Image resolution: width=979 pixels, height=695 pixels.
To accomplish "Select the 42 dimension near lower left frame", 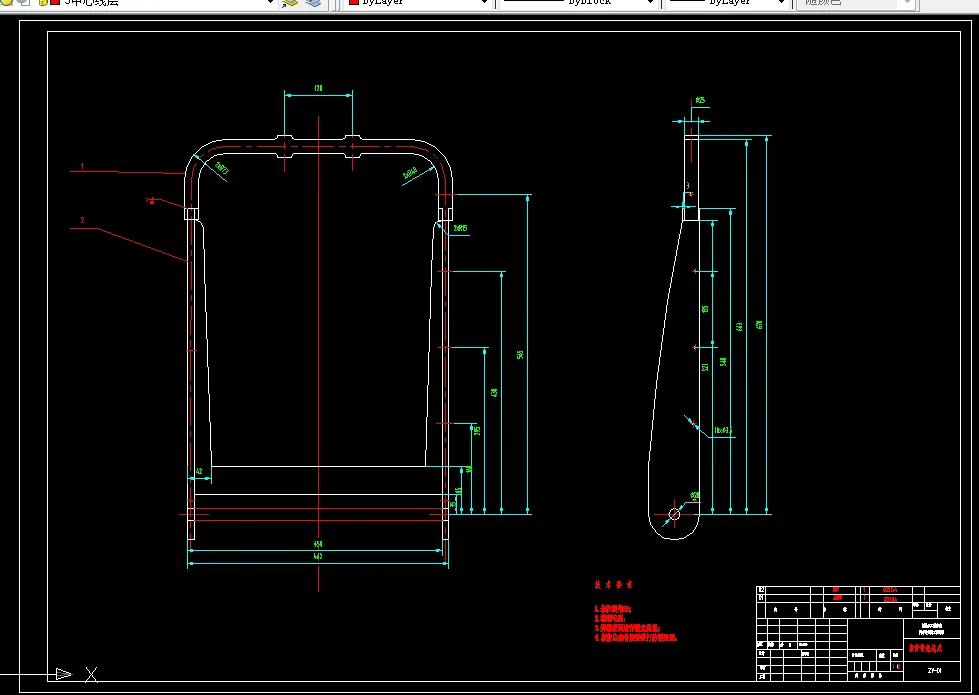I will click(199, 471).
